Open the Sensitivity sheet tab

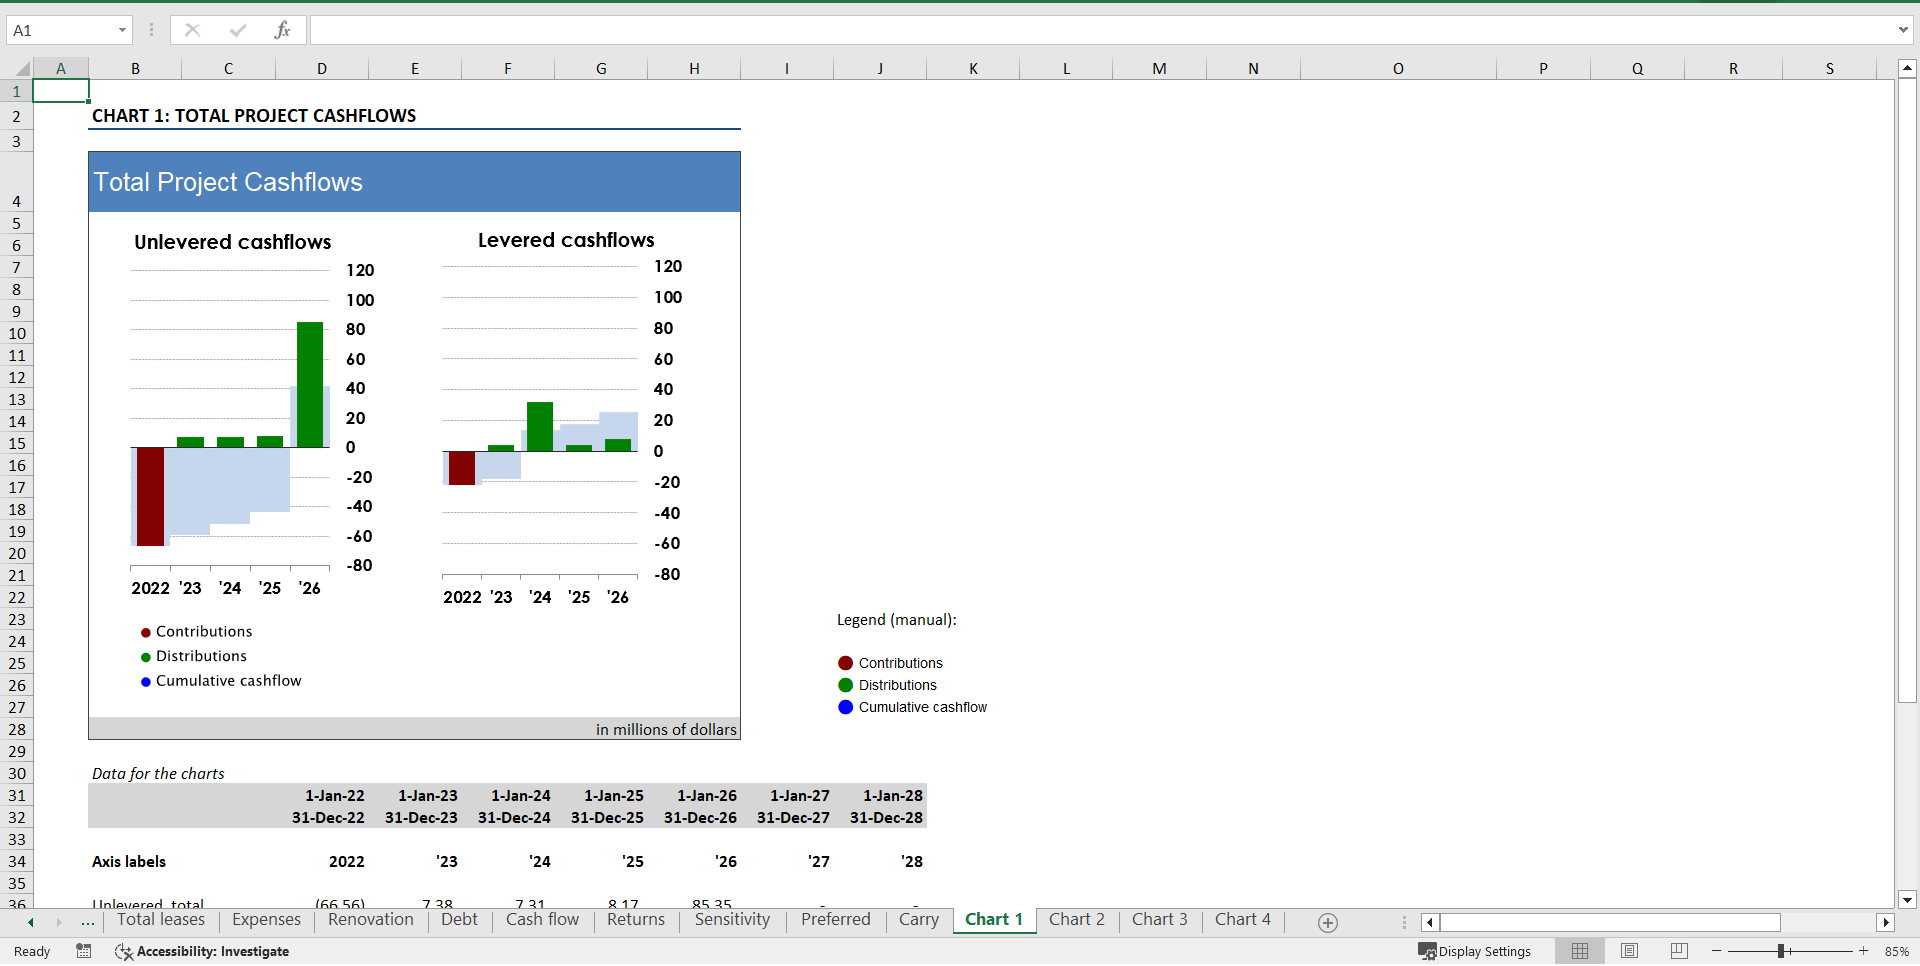coord(732,920)
